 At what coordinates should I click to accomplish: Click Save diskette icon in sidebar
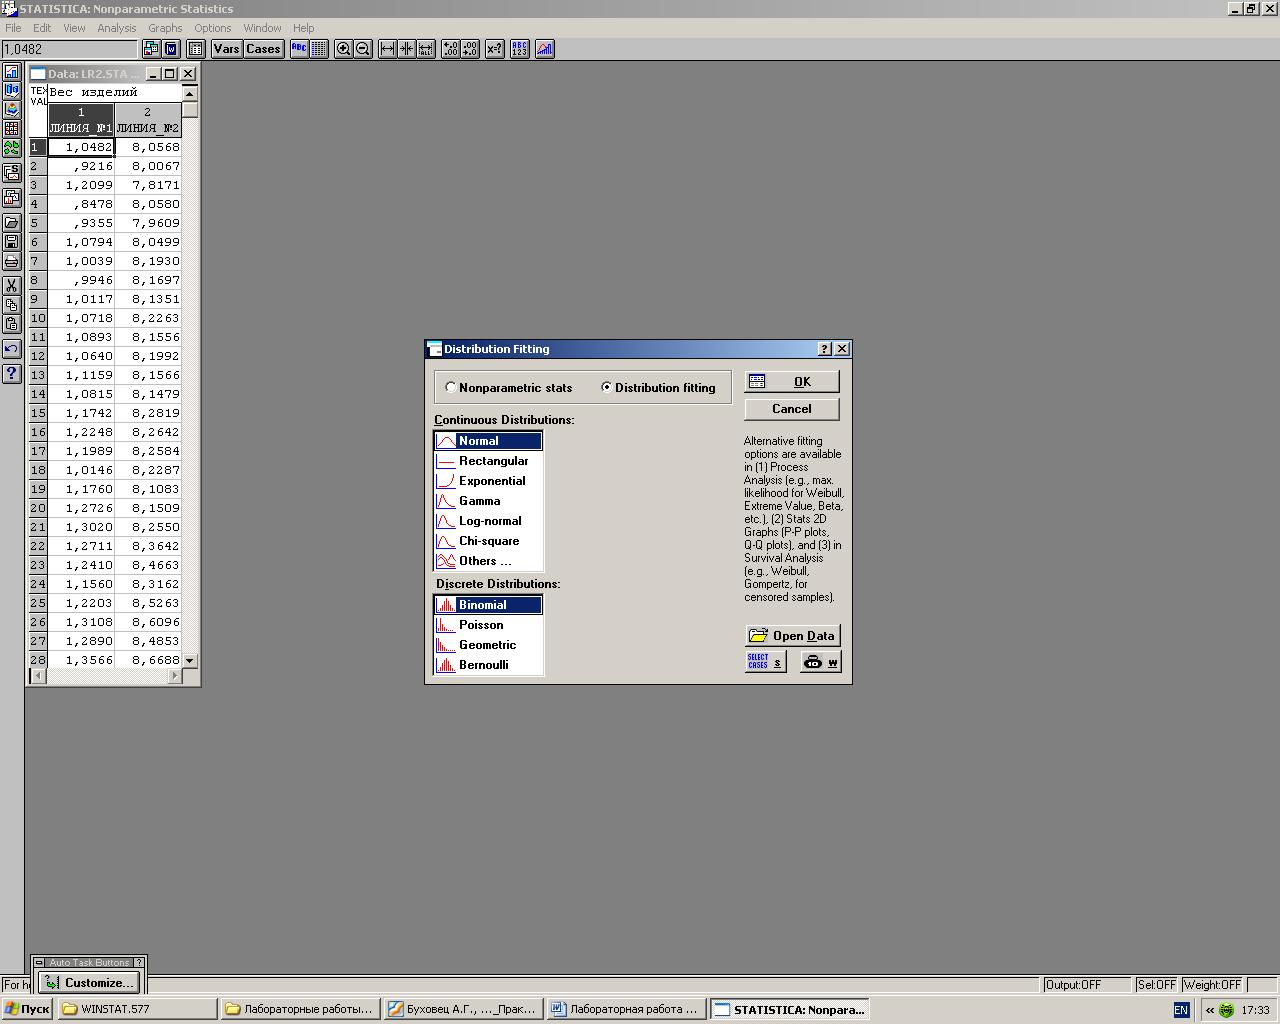(12, 242)
